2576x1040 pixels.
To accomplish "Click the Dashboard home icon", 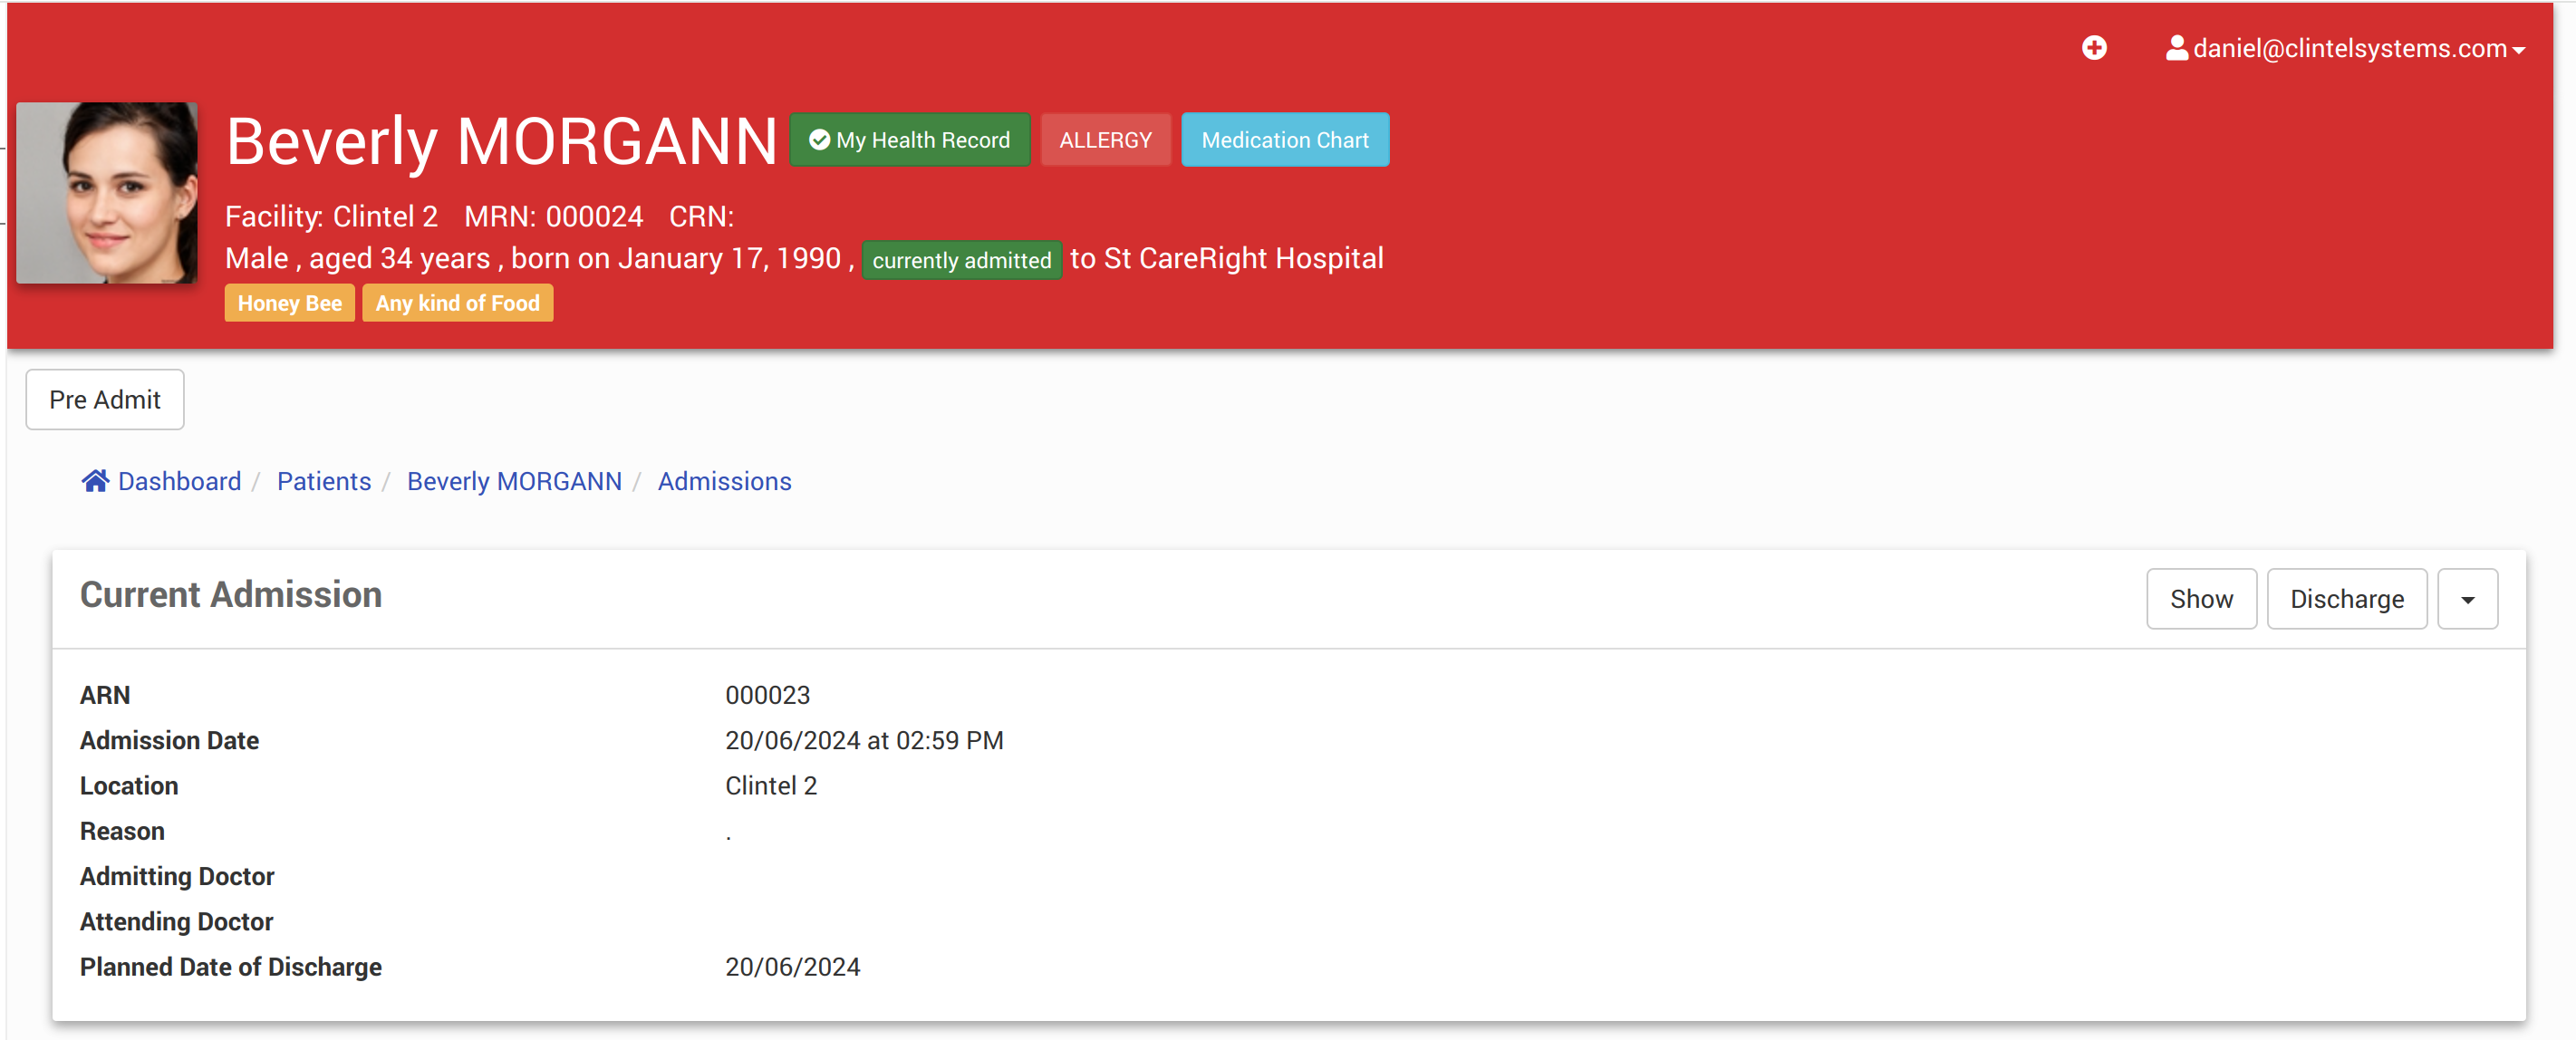I will 95,481.
